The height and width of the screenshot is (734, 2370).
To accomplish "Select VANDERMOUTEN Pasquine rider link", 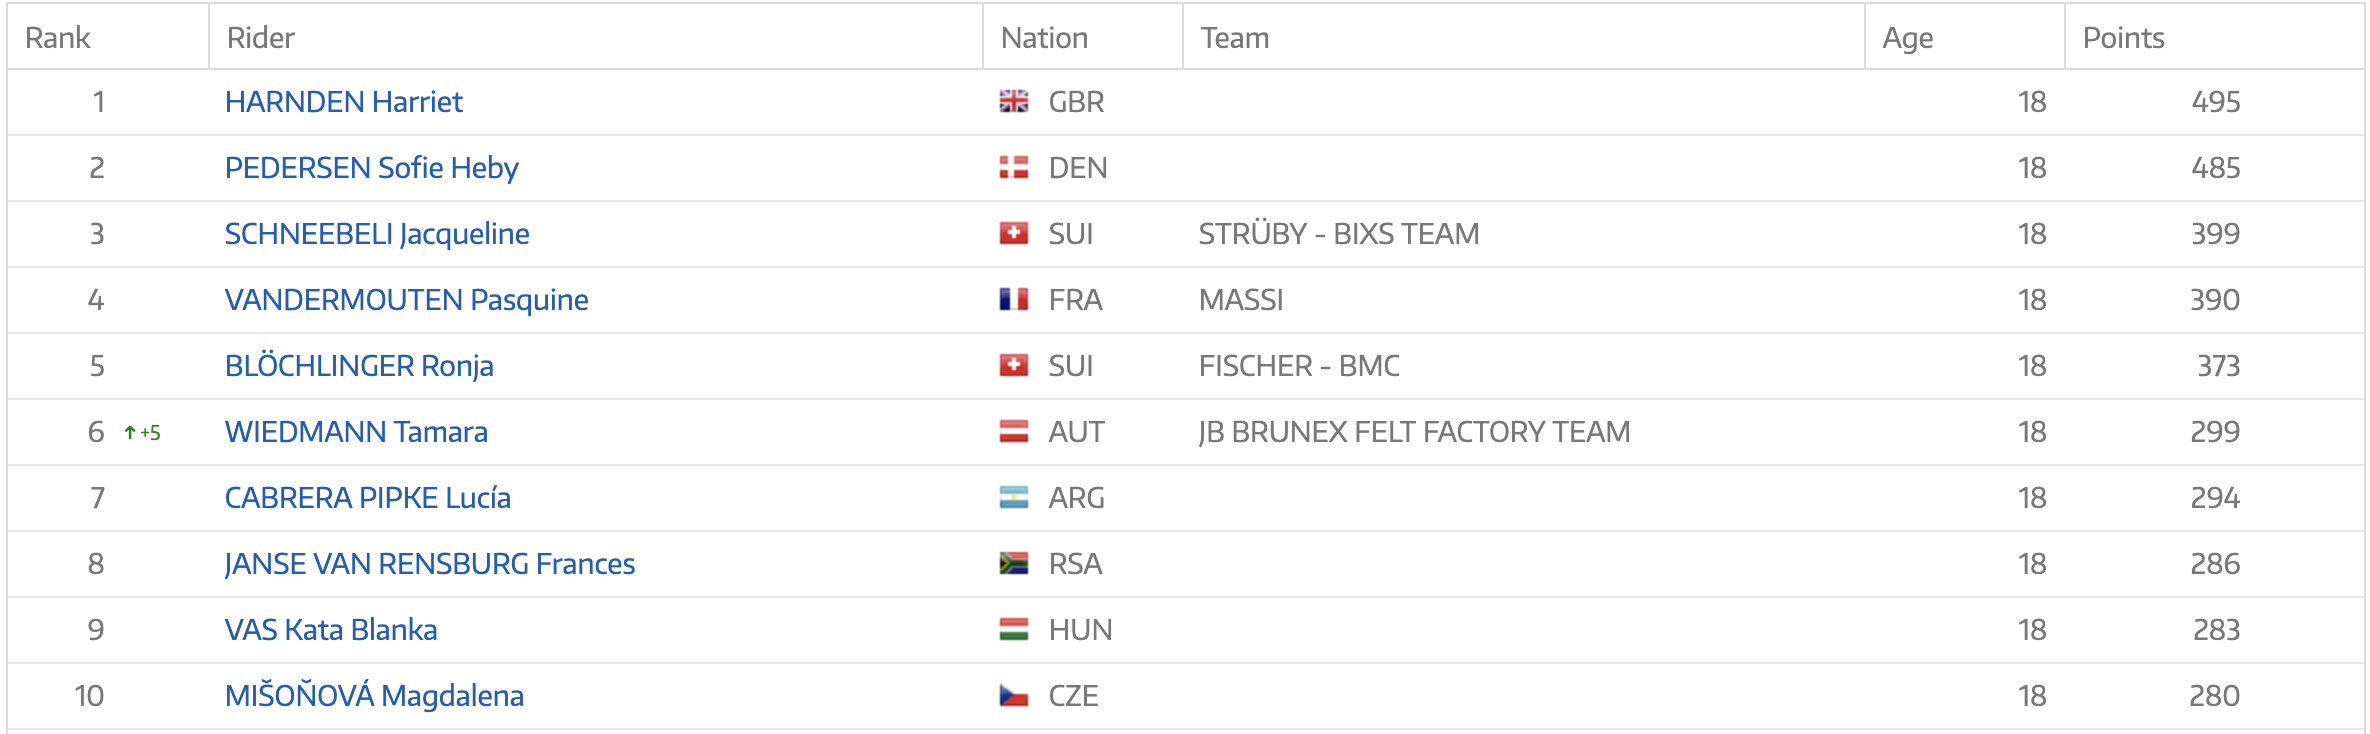I will tap(406, 300).
